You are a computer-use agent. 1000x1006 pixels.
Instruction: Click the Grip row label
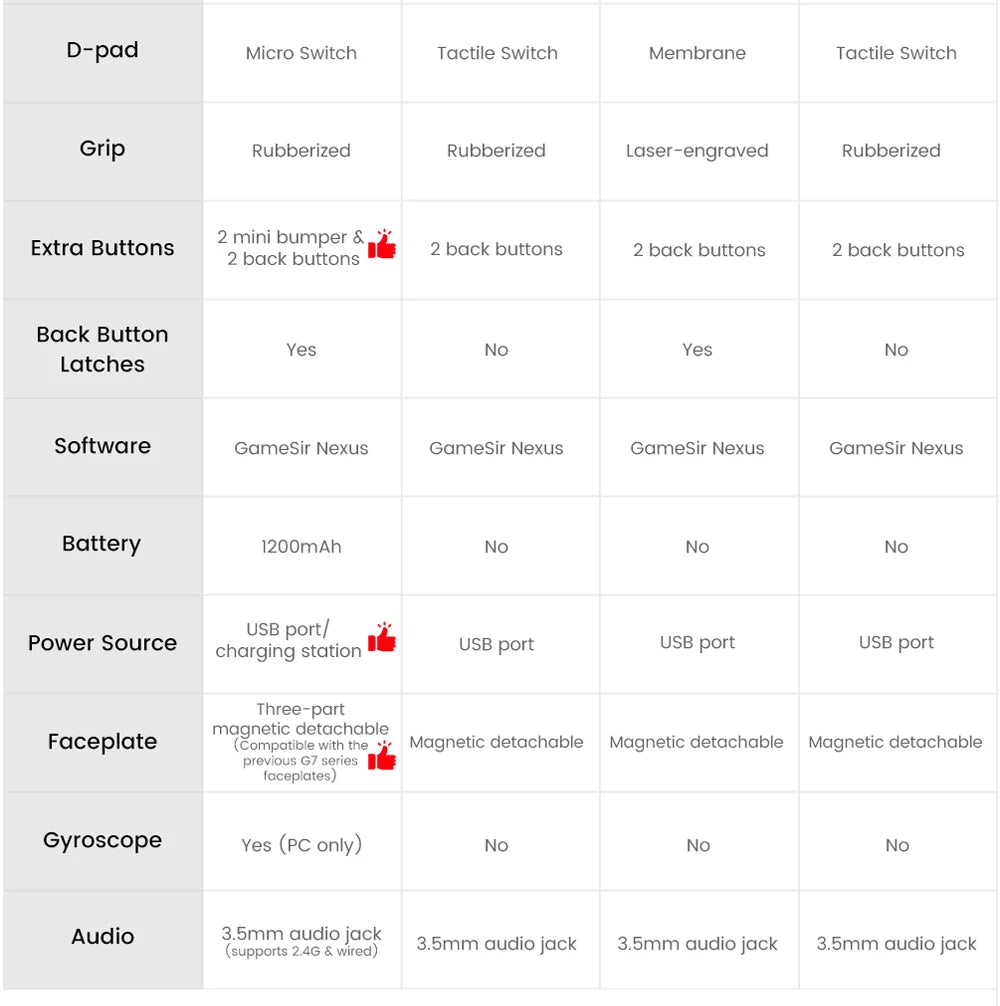click(x=102, y=149)
